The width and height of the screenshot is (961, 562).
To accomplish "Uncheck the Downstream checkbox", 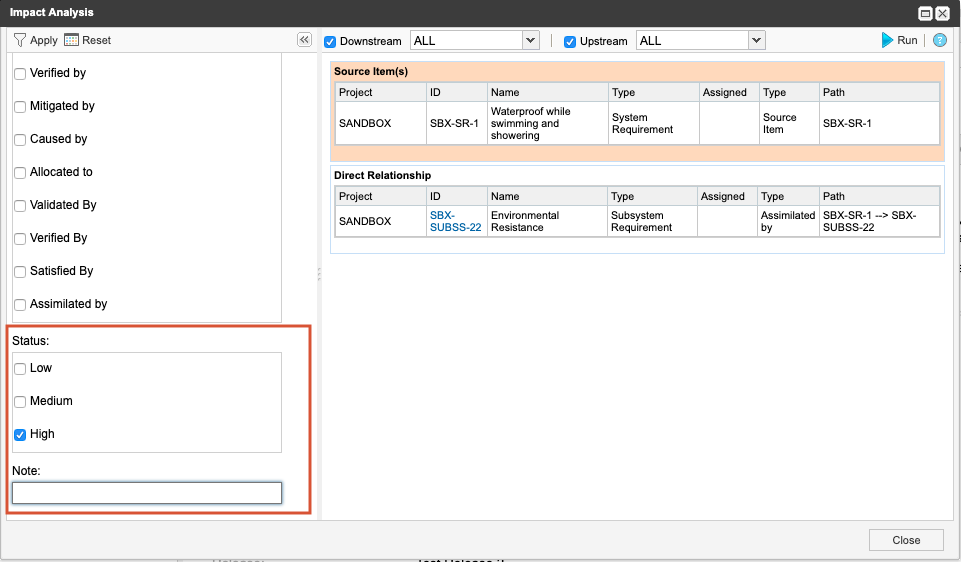I will [x=331, y=41].
